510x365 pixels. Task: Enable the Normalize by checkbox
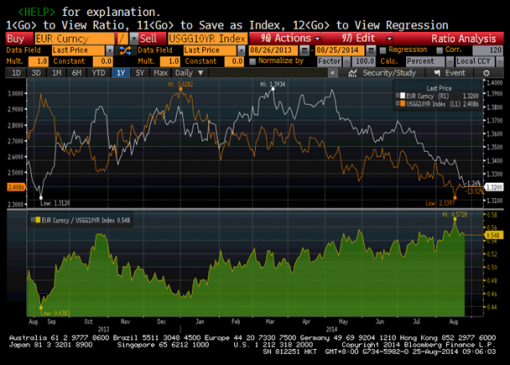pyautogui.click(x=252, y=61)
